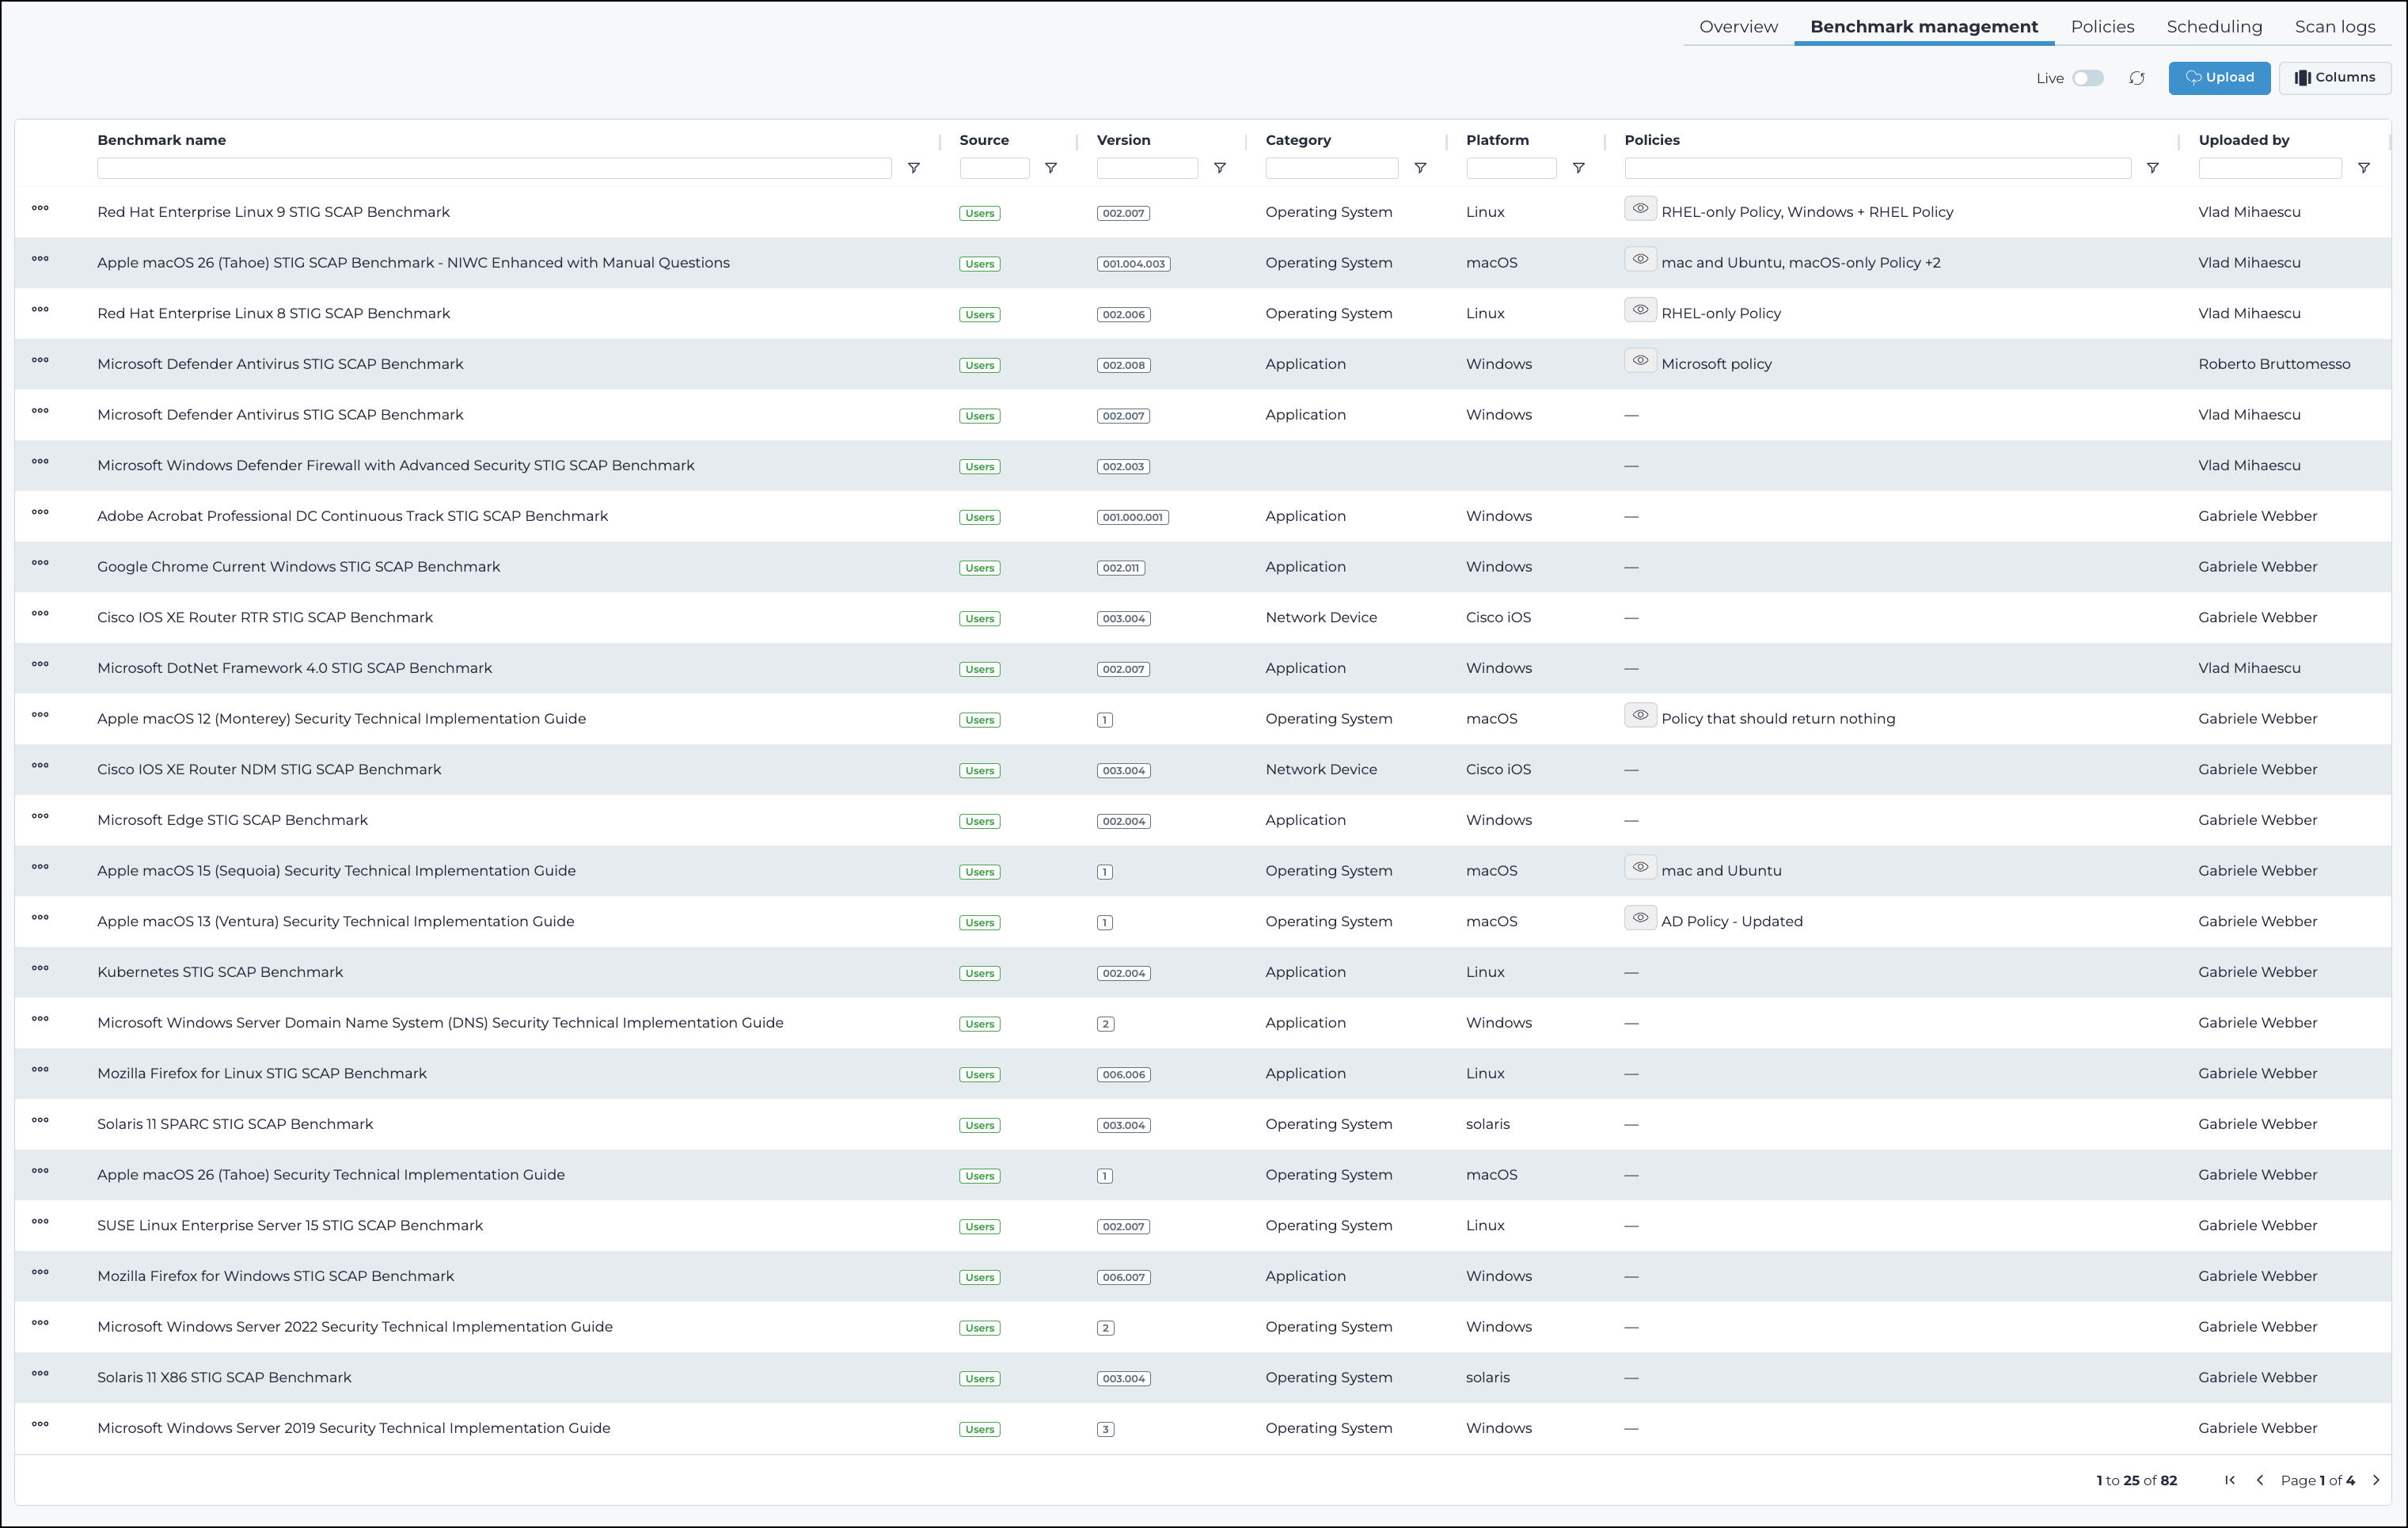Open filter icon for Uploaded by column
The height and width of the screenshot is (1528, 2408).
pyautogui.click(x=2363, y=168)
